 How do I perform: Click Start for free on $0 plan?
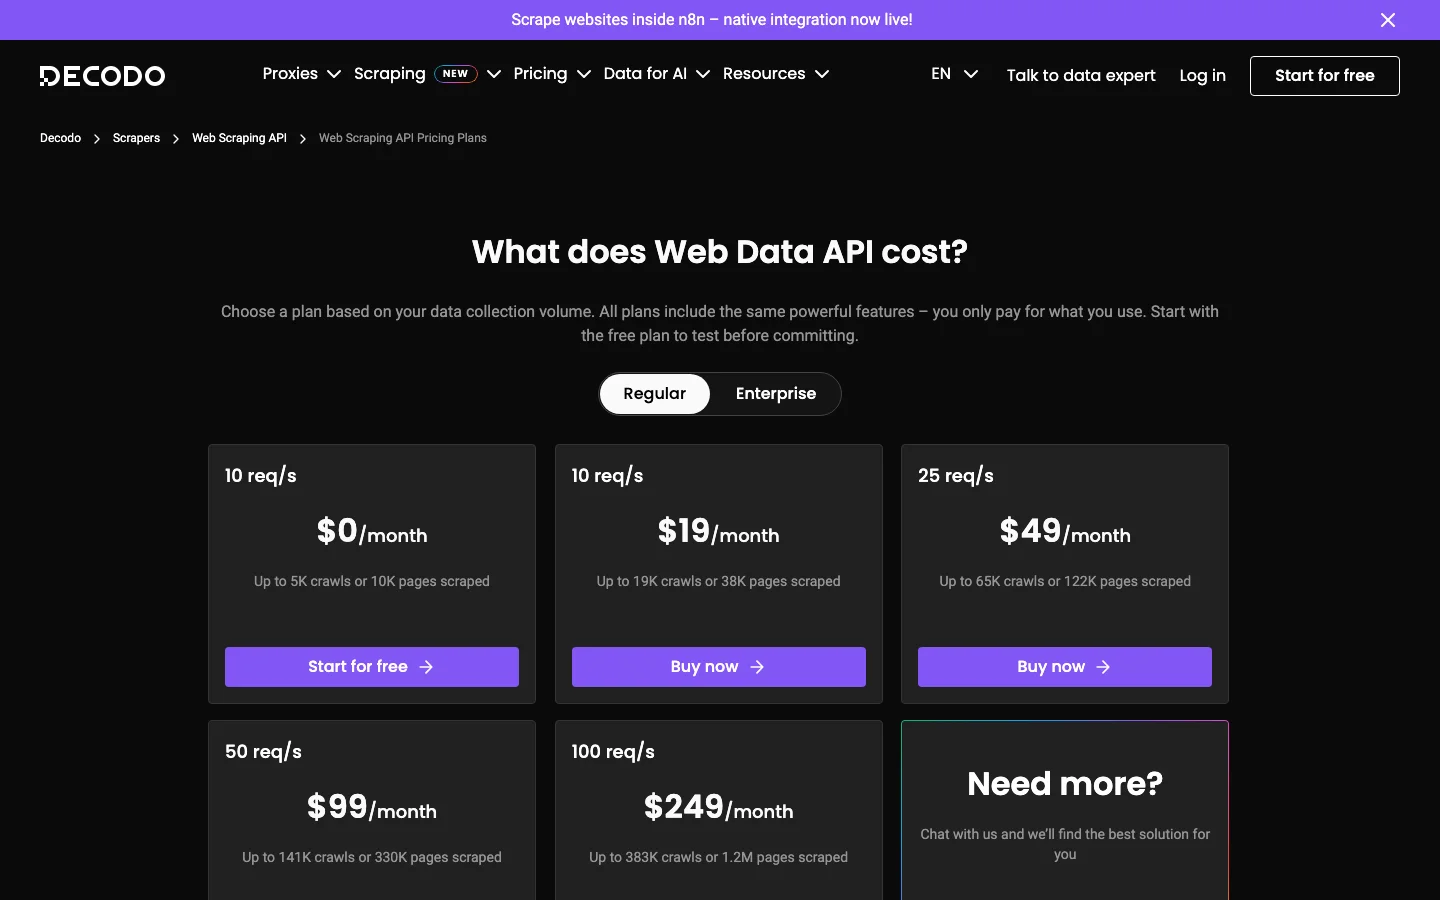tap(372, 667)
